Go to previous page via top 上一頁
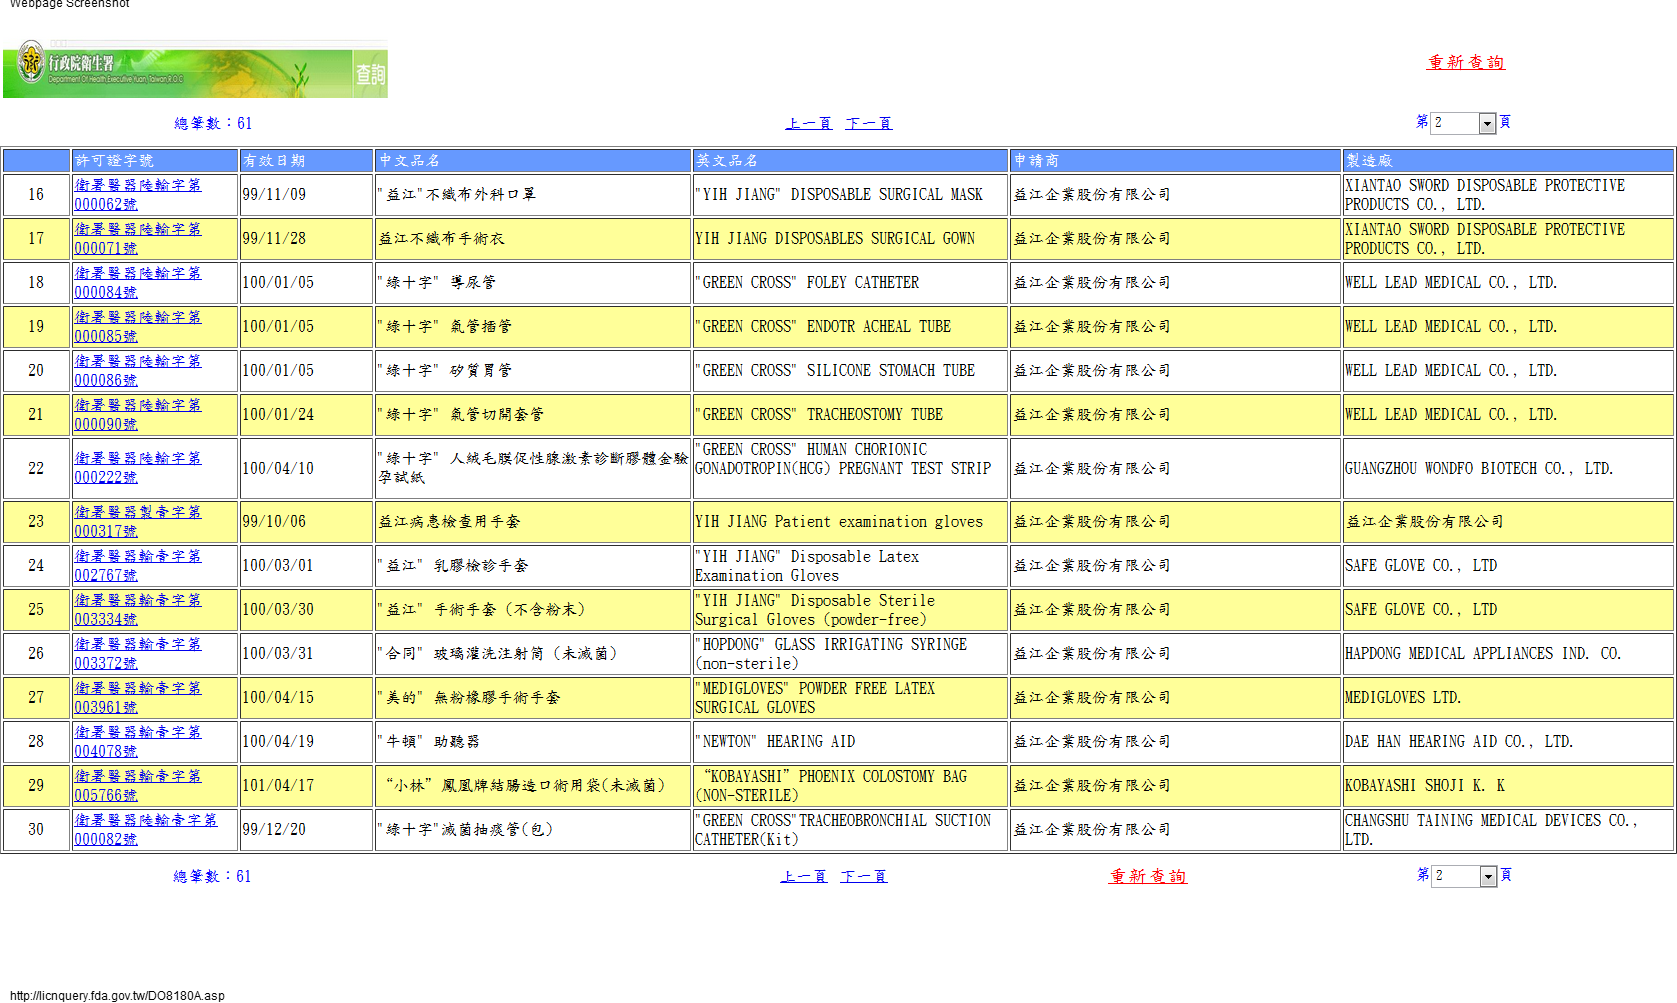The image size is (1677, 1003). pos(808,123)
